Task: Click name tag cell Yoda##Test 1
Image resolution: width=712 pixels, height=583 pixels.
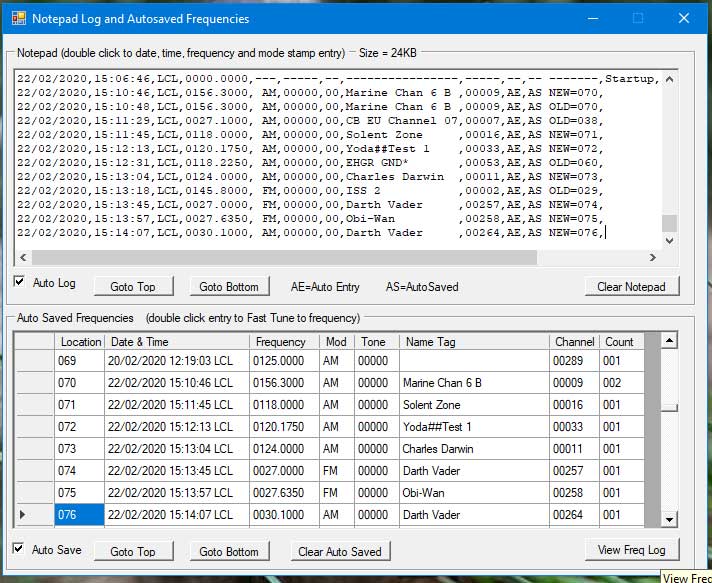Action: click(474, 427)
